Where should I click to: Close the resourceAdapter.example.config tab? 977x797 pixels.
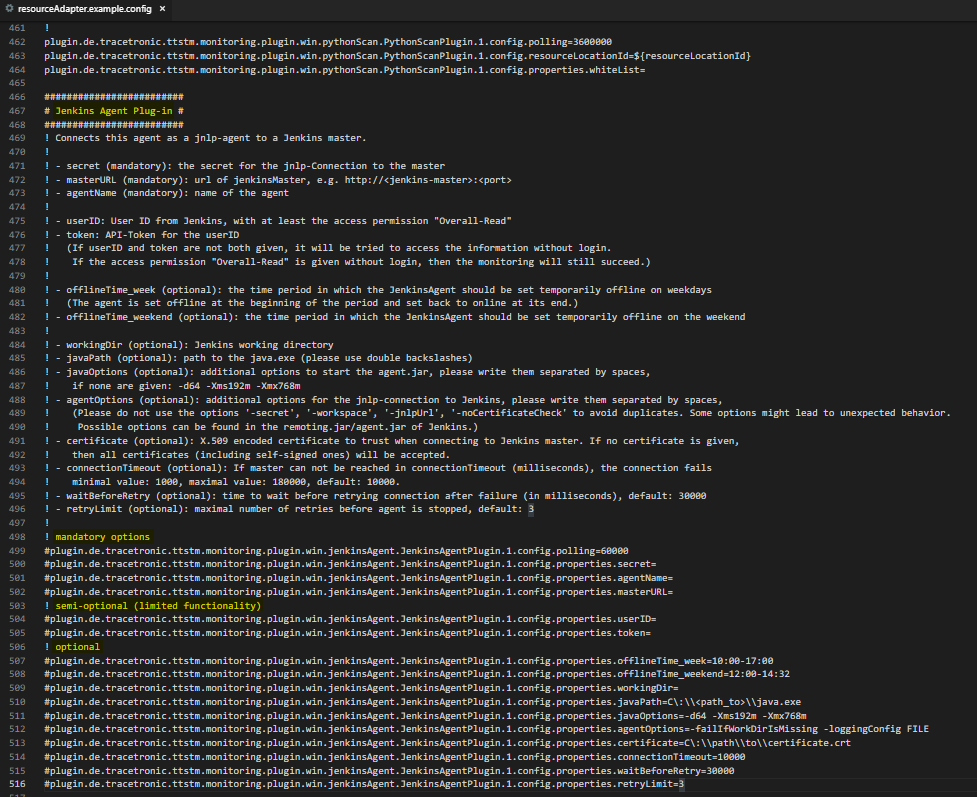(162, 7)
